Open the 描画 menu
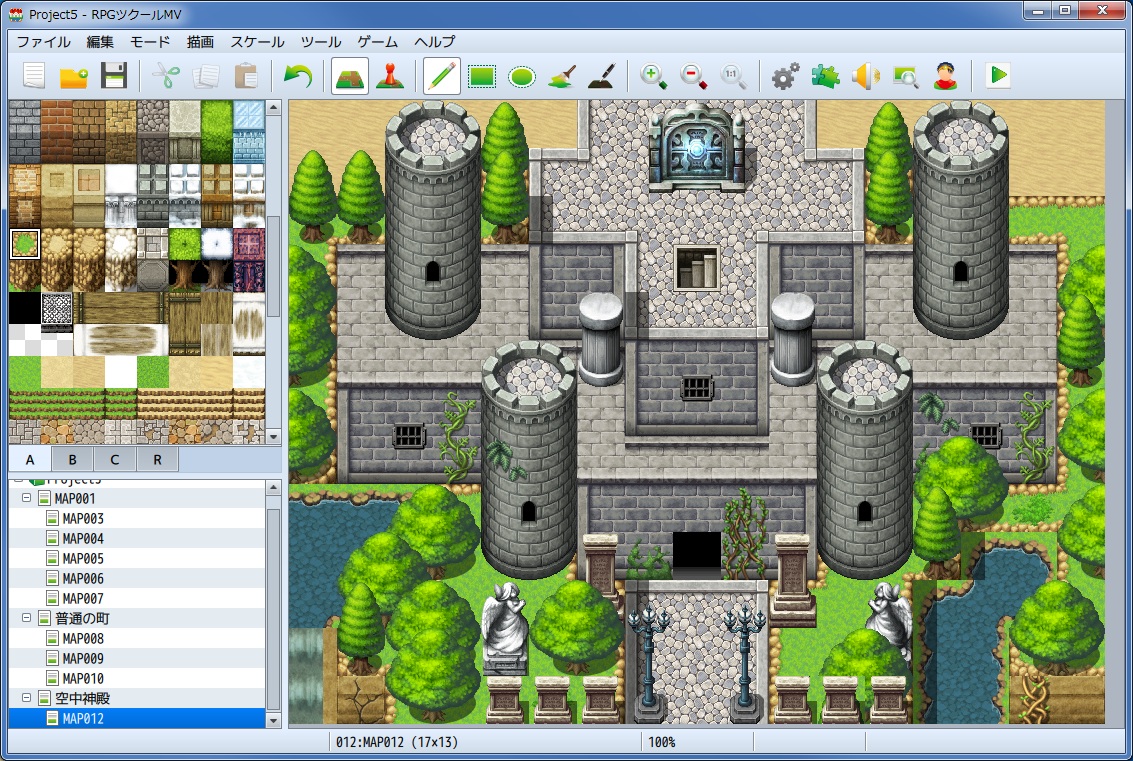Image resolution: width=1133 pixels, height=761 pixels. click(x=200, y=42)
